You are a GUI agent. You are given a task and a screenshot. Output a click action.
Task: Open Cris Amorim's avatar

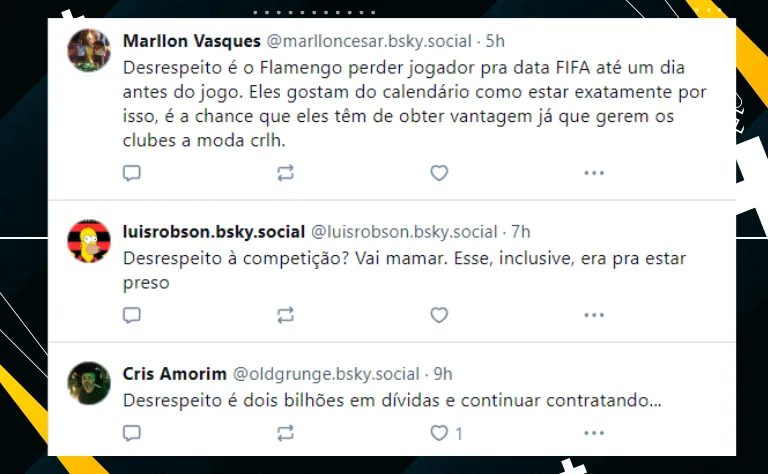89,383
